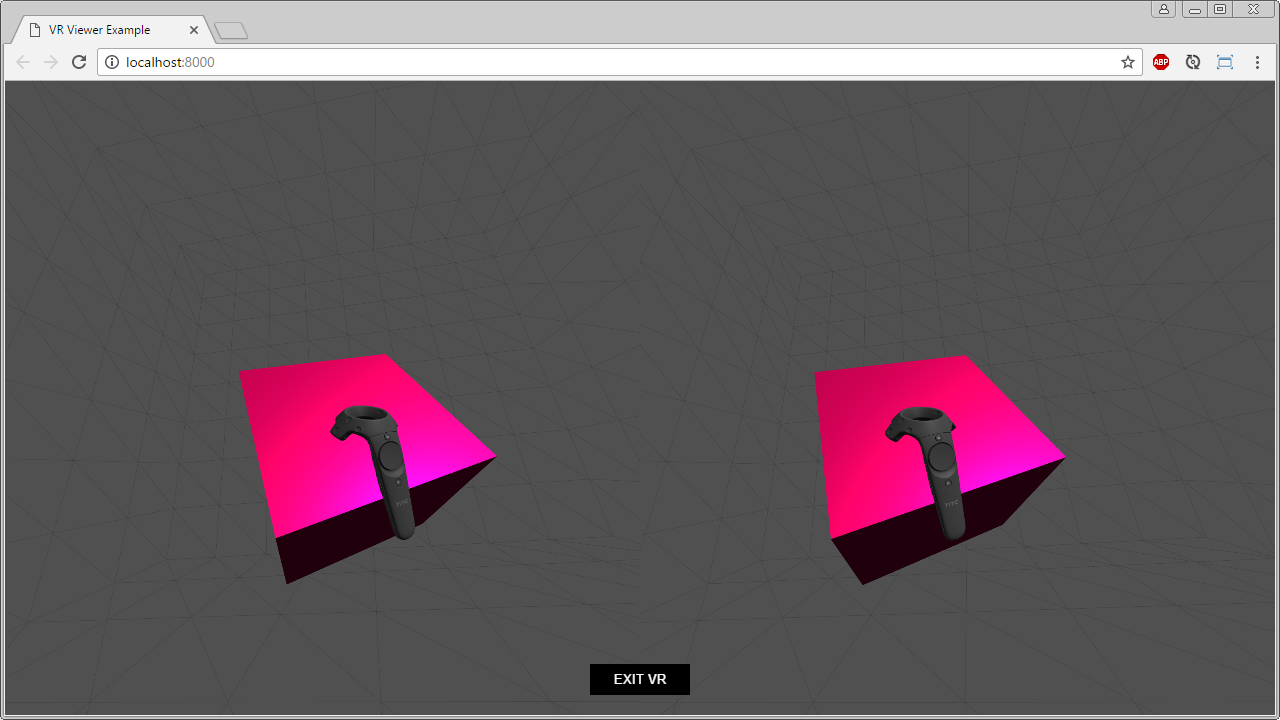Open a new tab
Viewport: 1280px width, 720px height.
(x=231, y=31)
